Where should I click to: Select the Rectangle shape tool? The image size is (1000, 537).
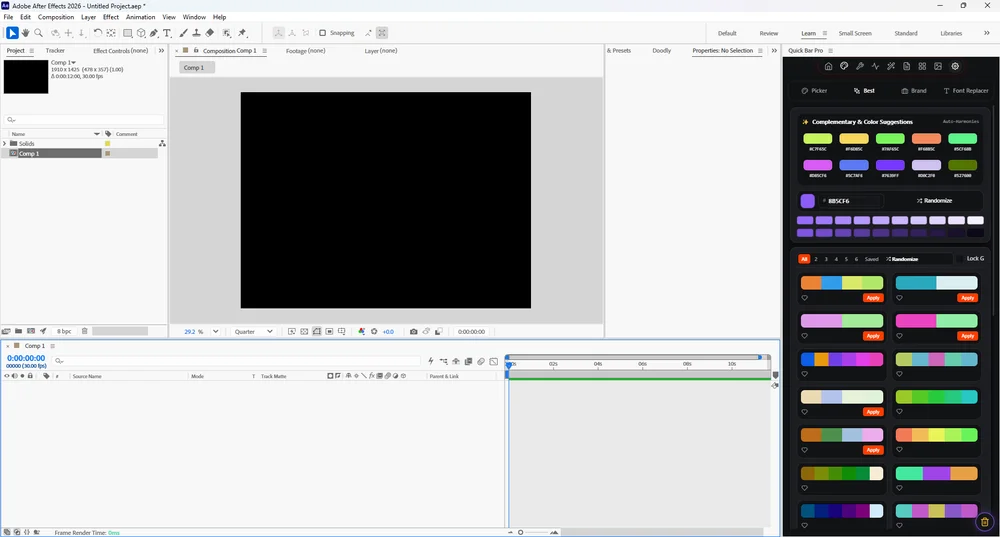(128, 33)
